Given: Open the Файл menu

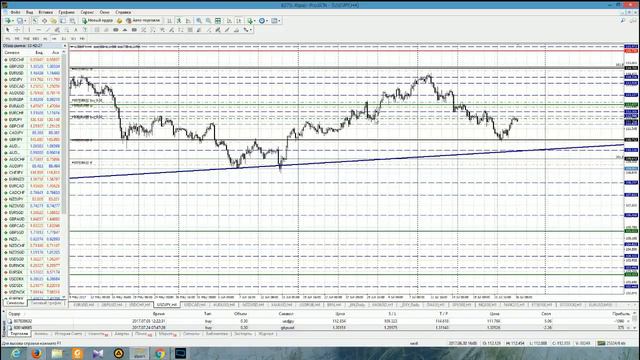Looking at the screenshot, I should click(x=15, y=12).
